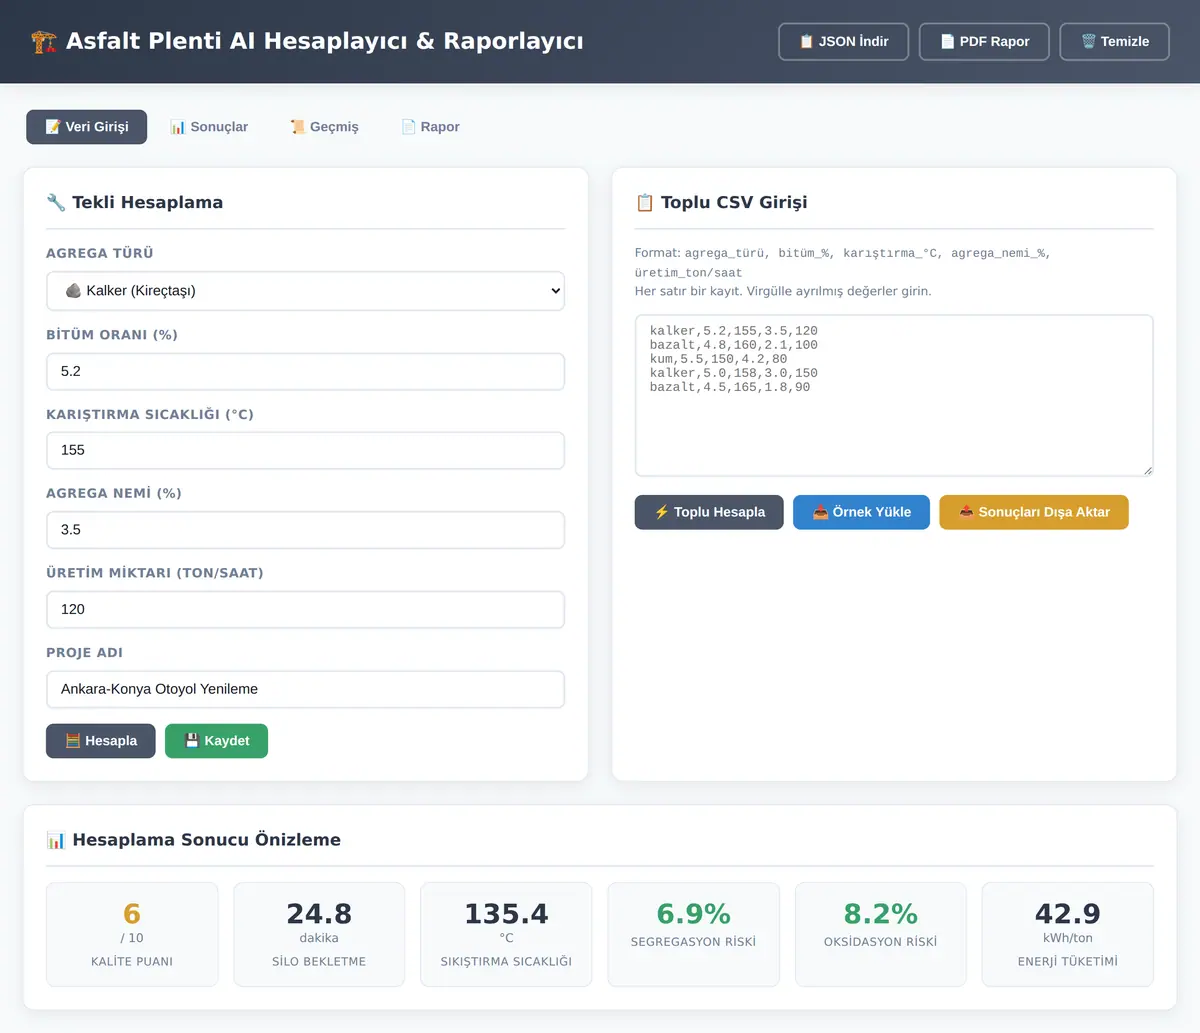Click the Proje Adı text field

tap(305, 689)
